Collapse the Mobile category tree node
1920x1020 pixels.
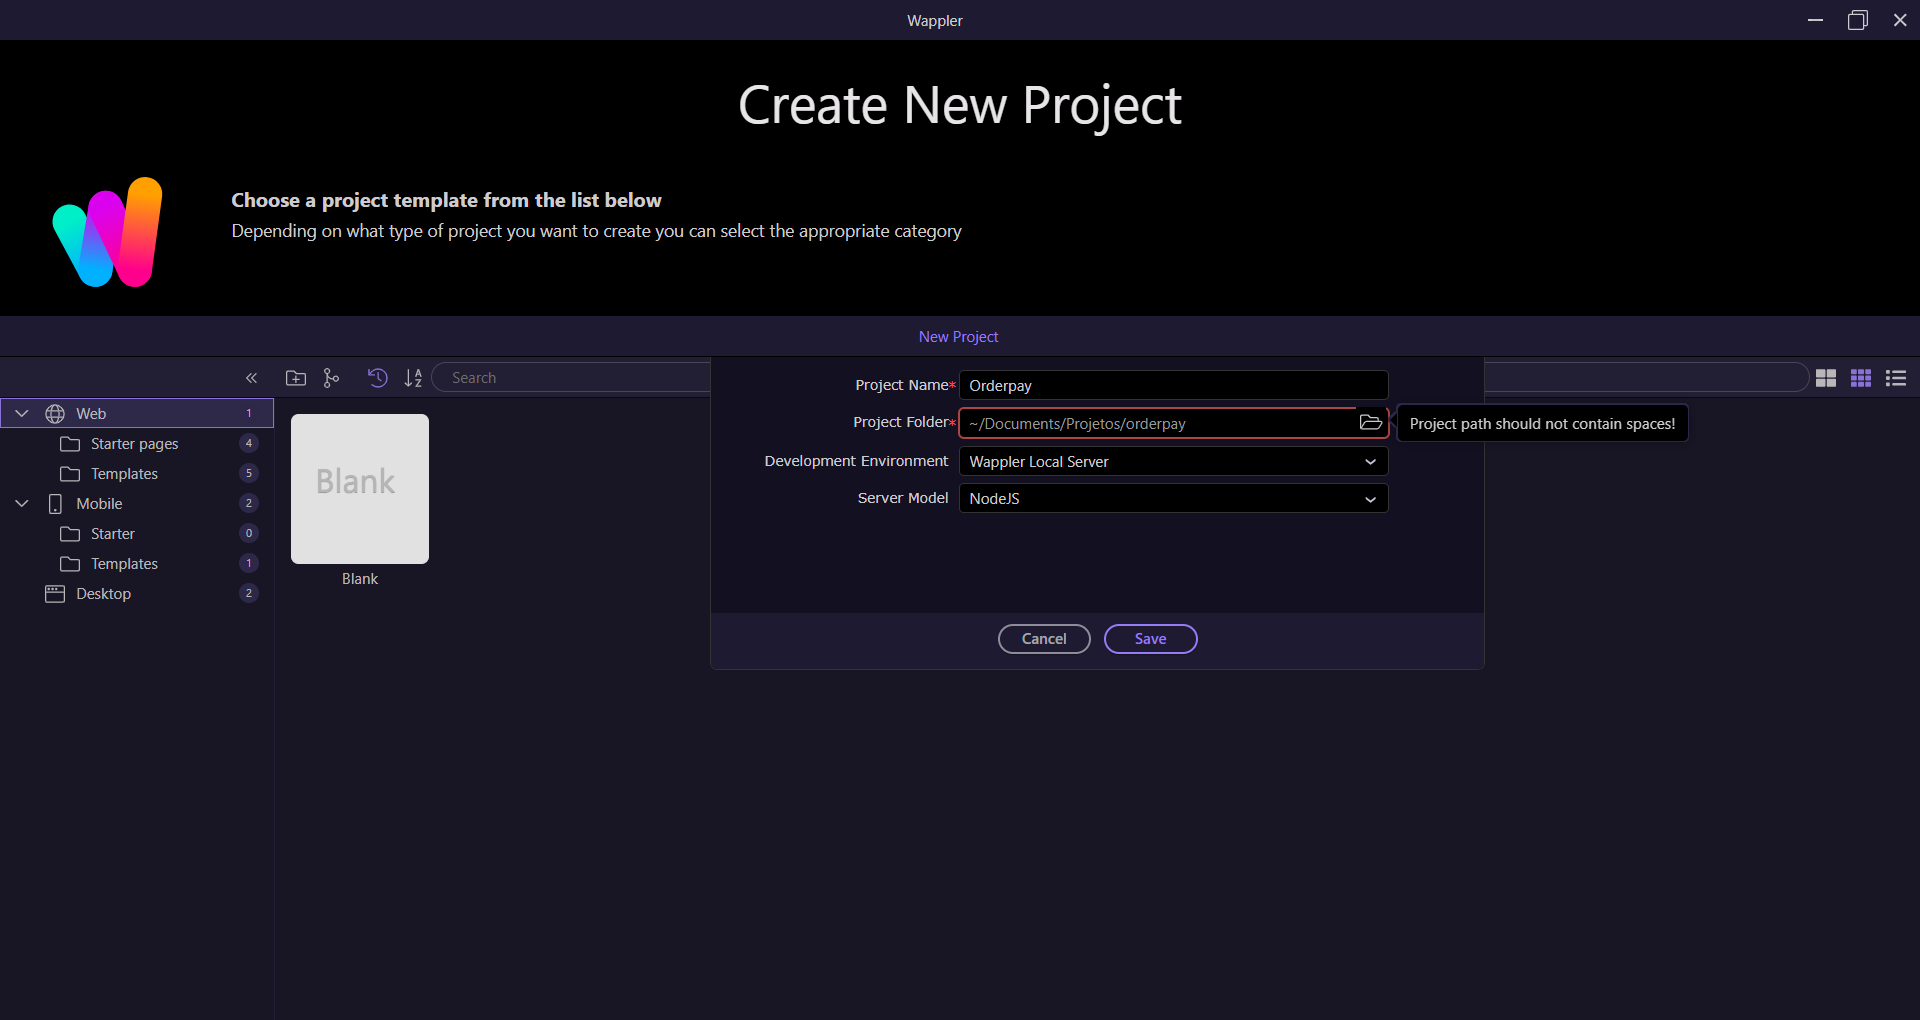point(22,504)
